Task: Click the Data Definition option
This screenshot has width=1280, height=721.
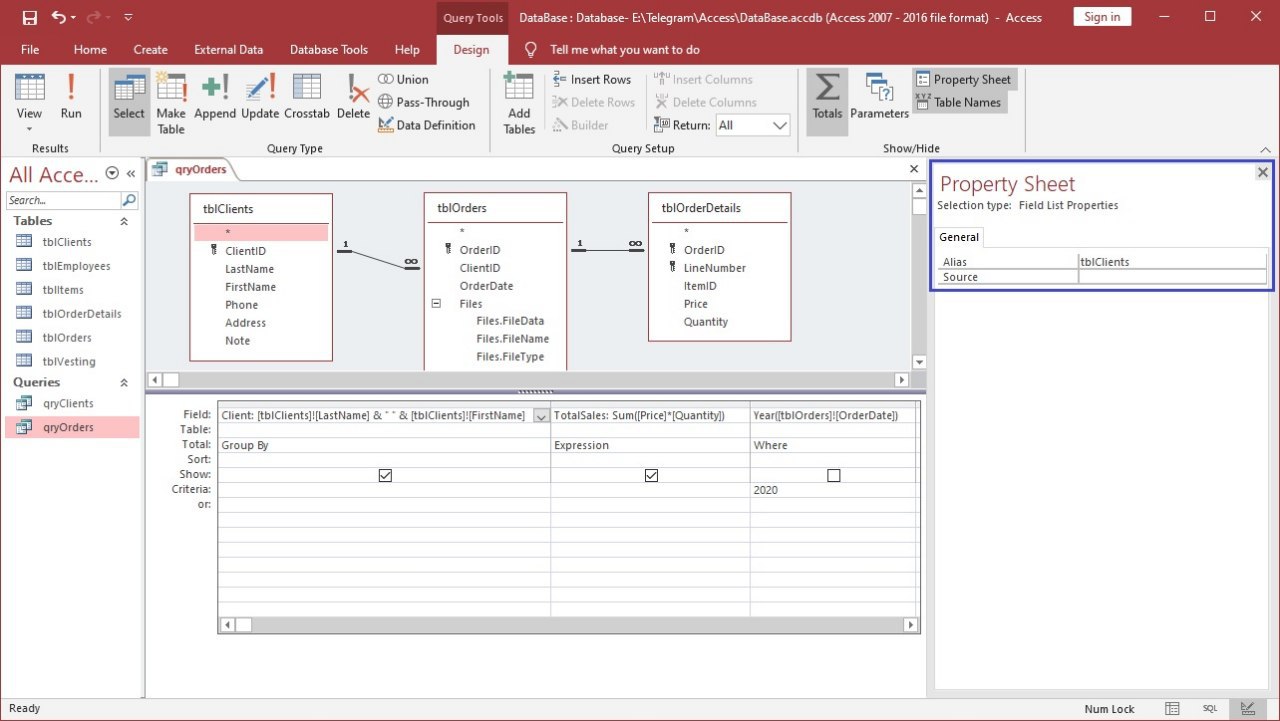Action: (x=426, y=125)
